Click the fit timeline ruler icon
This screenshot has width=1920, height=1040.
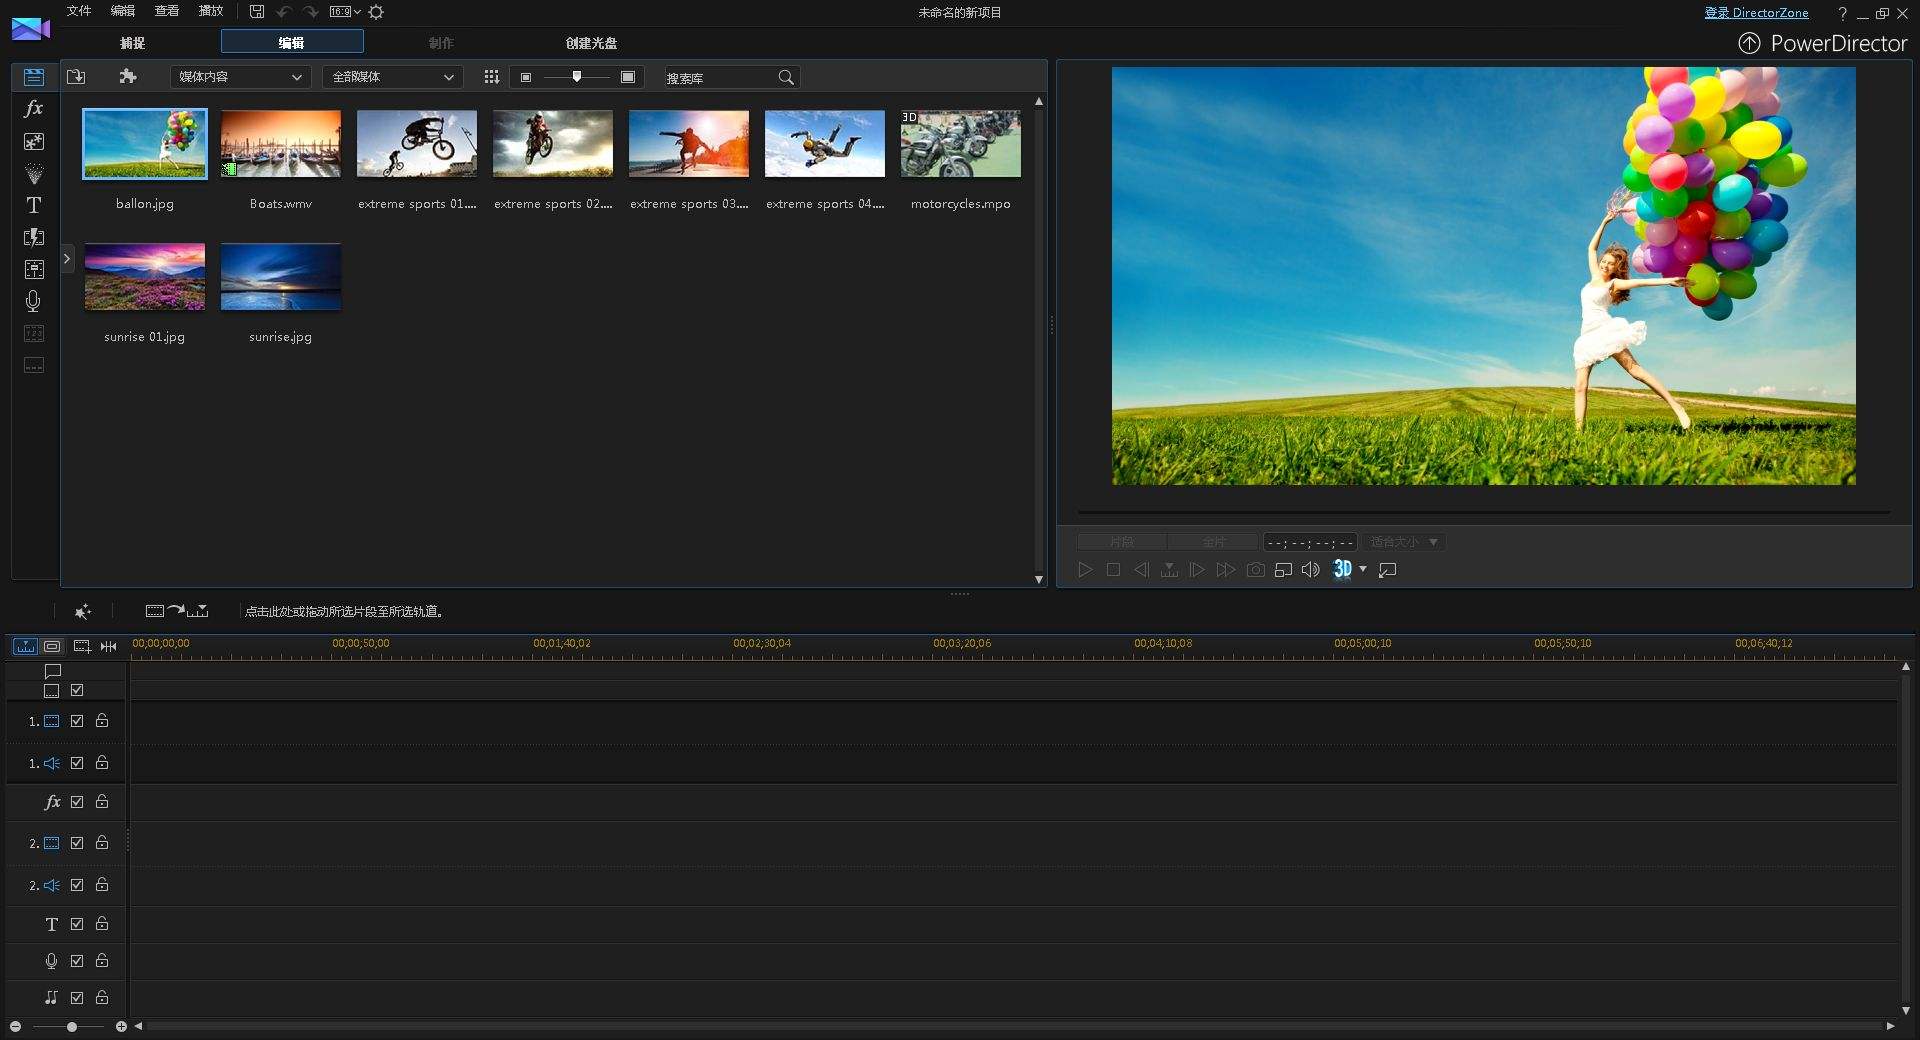(109, 646)
